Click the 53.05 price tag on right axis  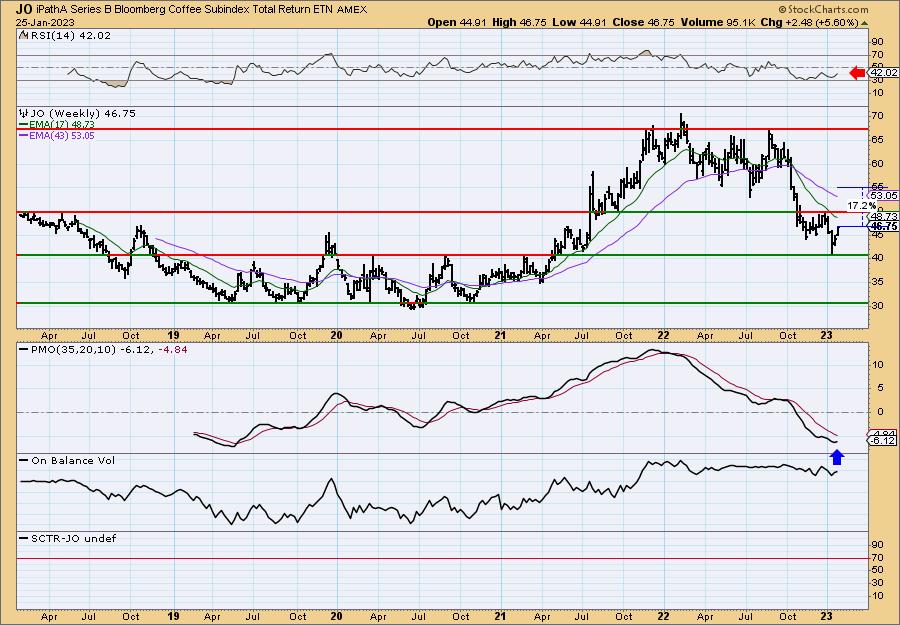coord(883,196)
